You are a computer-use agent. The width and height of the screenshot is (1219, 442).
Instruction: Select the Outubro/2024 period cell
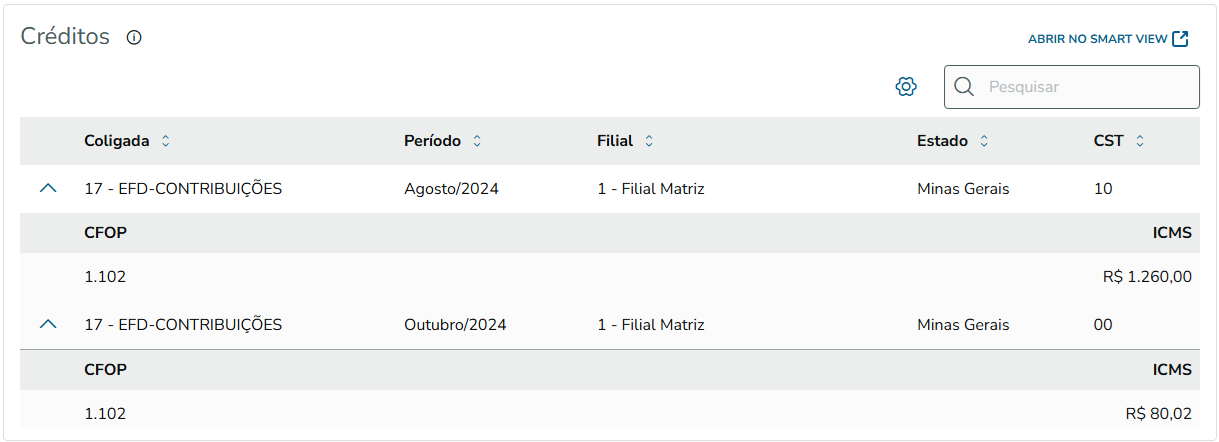click(x=455, y=324)
